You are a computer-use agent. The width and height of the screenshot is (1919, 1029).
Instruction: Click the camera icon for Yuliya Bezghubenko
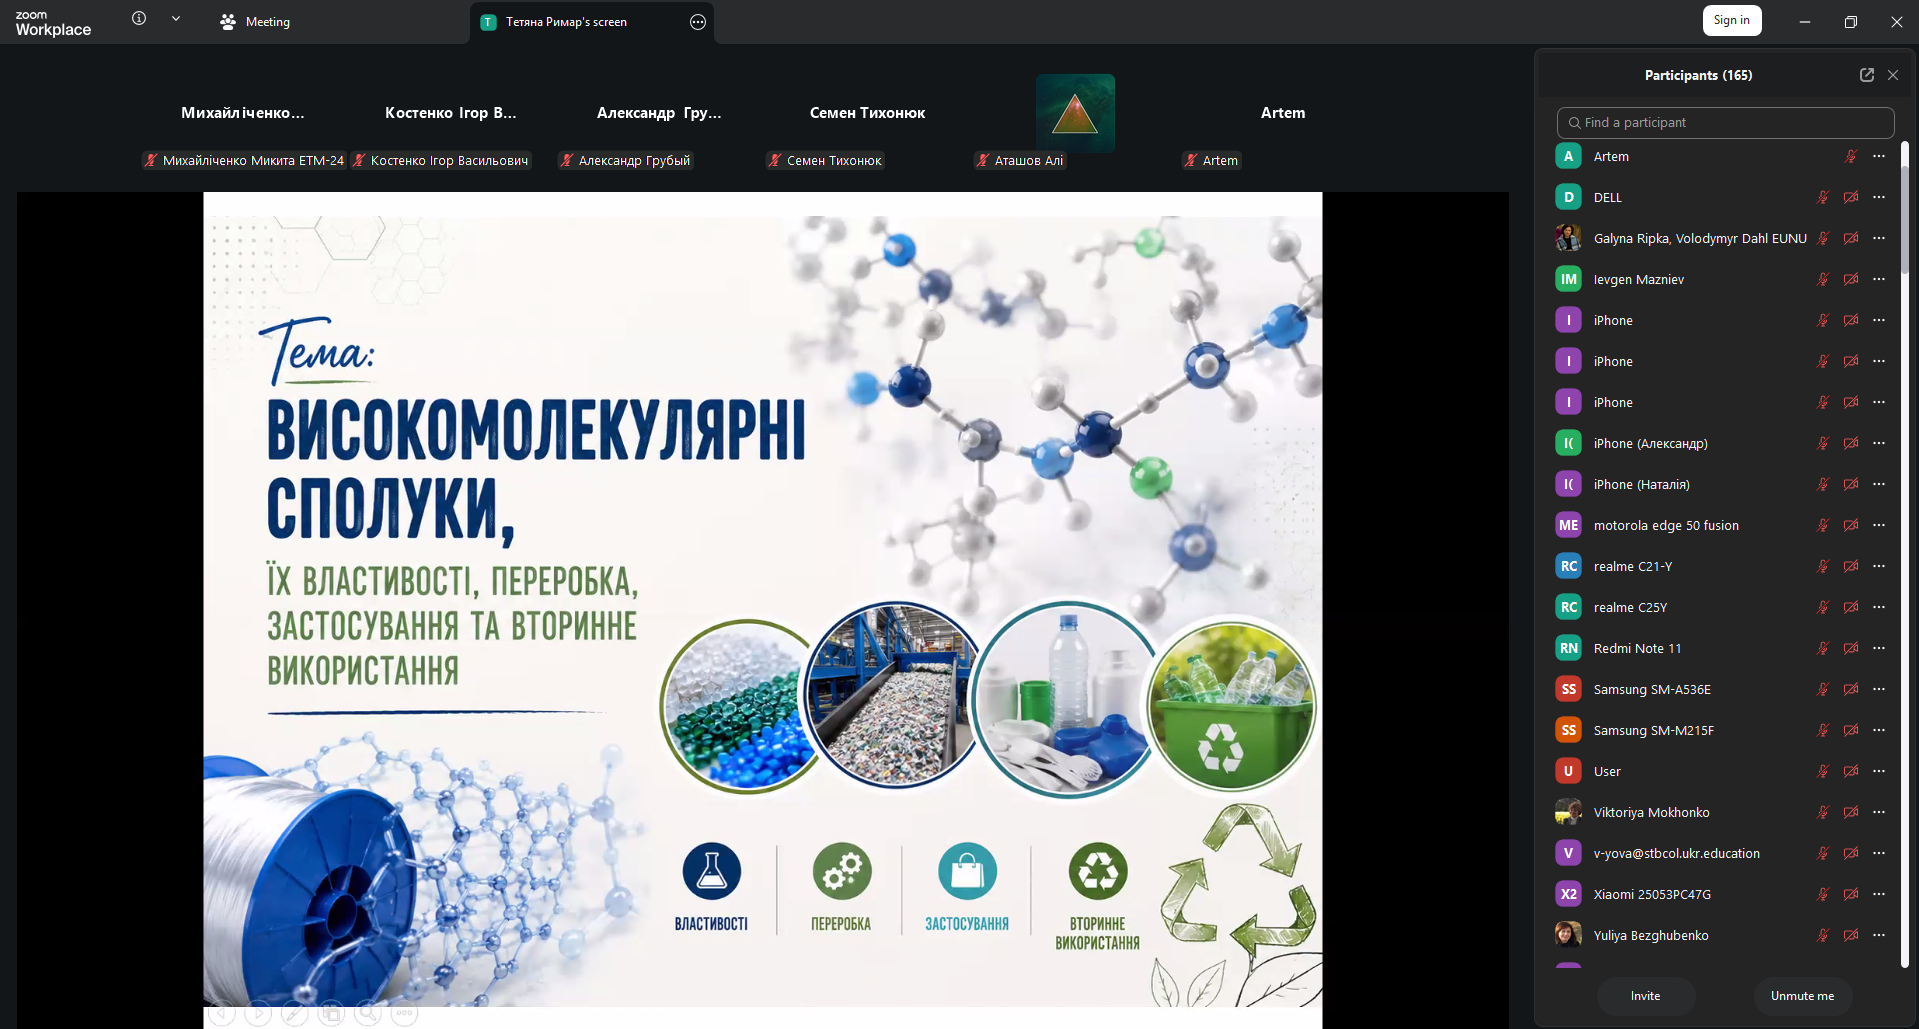tap(1851, 935)
